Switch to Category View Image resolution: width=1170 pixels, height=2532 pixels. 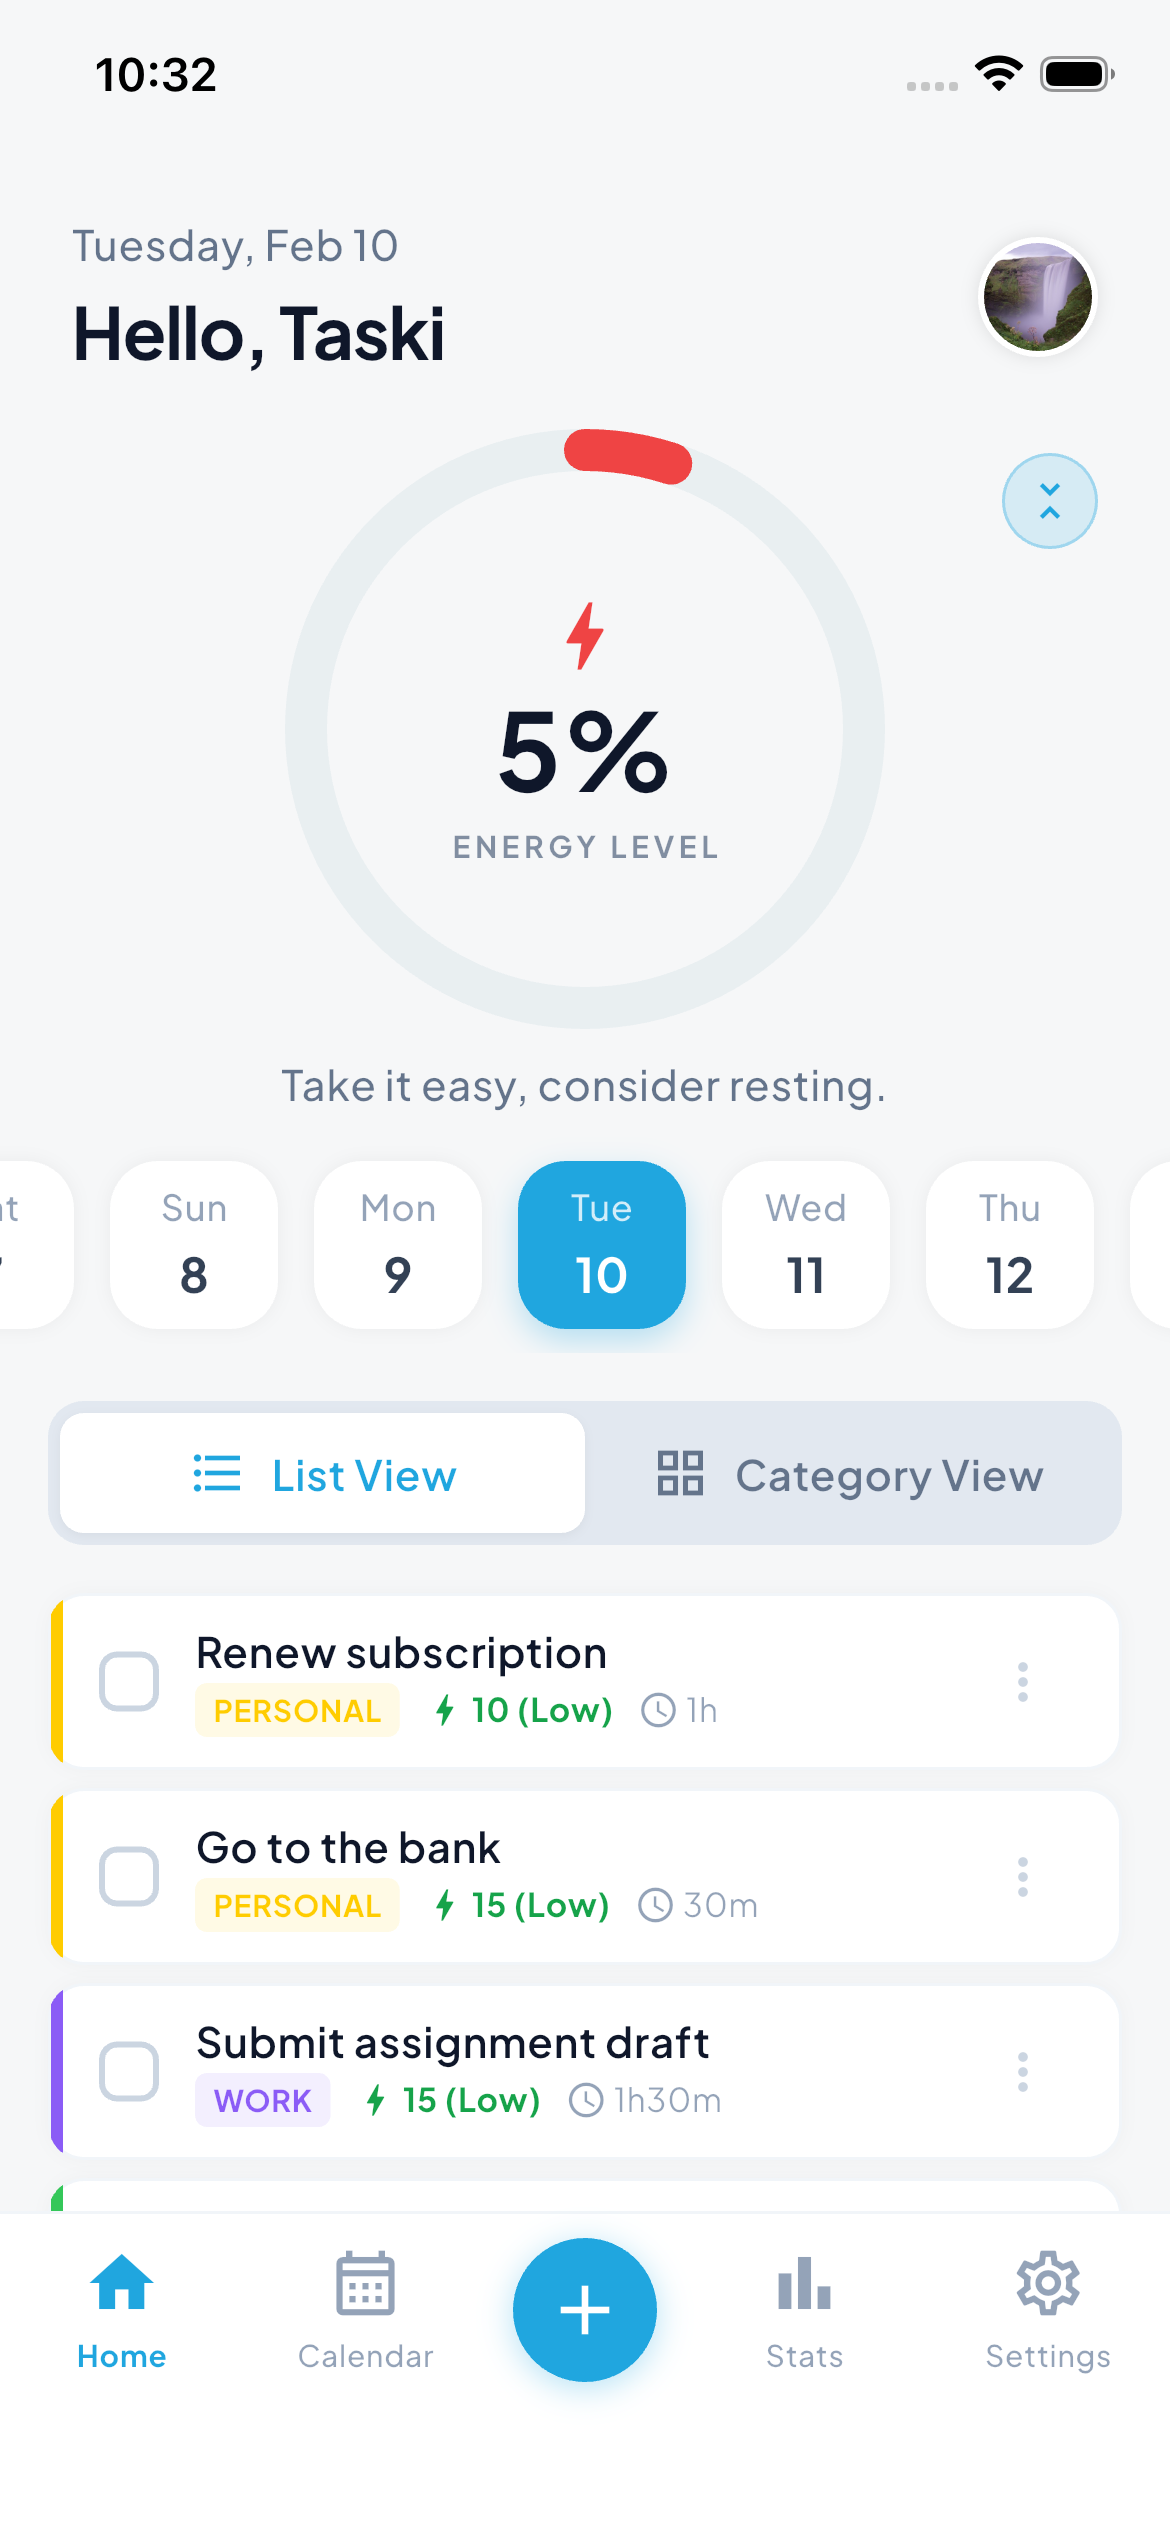[x=851, y=1475]
